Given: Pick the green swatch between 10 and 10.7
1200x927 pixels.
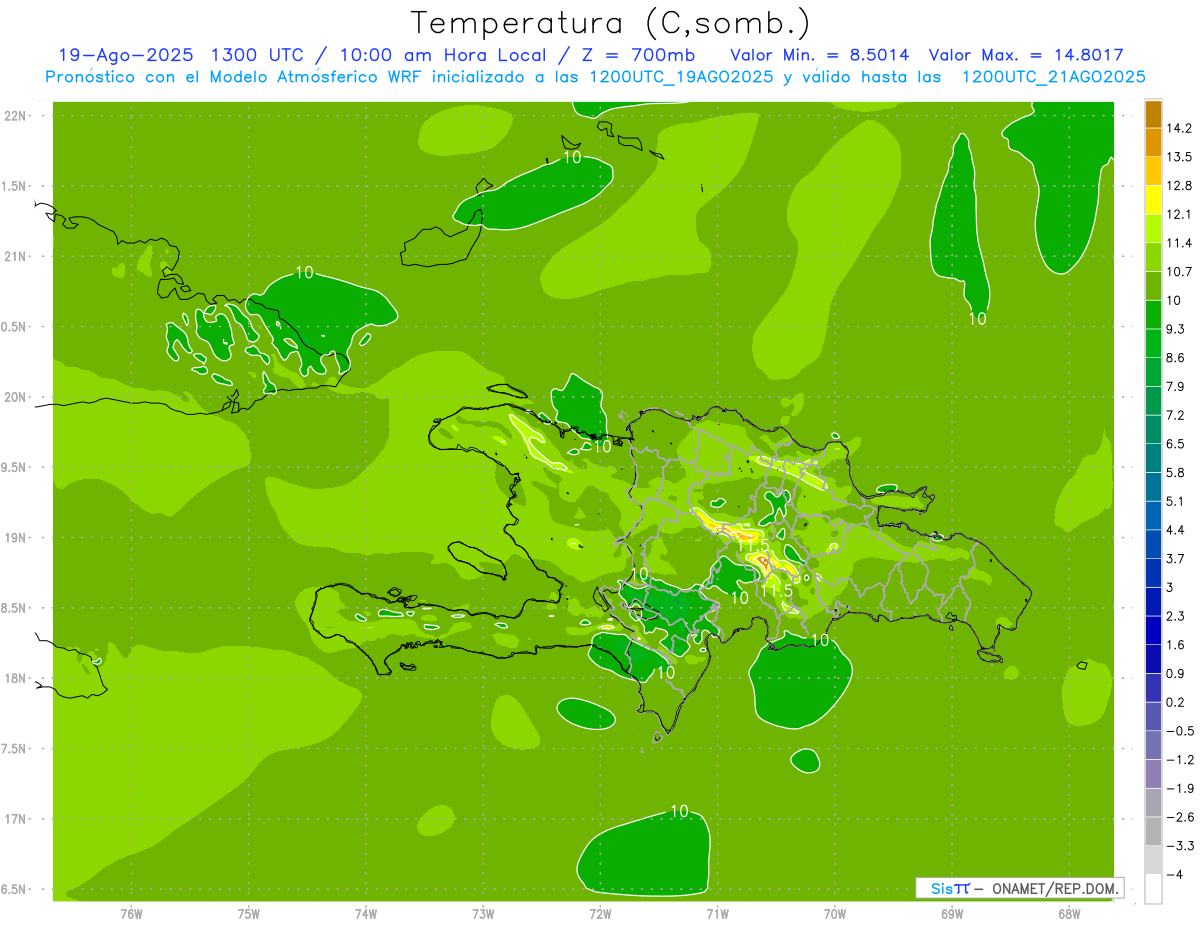Looking at the screenshot, I should click(x=1153, y=285).
